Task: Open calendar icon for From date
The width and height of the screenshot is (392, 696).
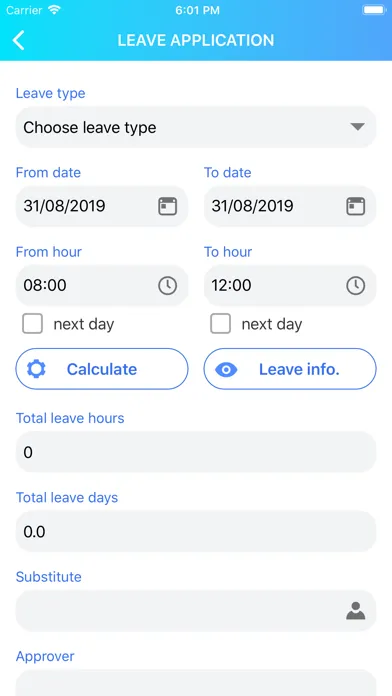Action: pos(167,206)
